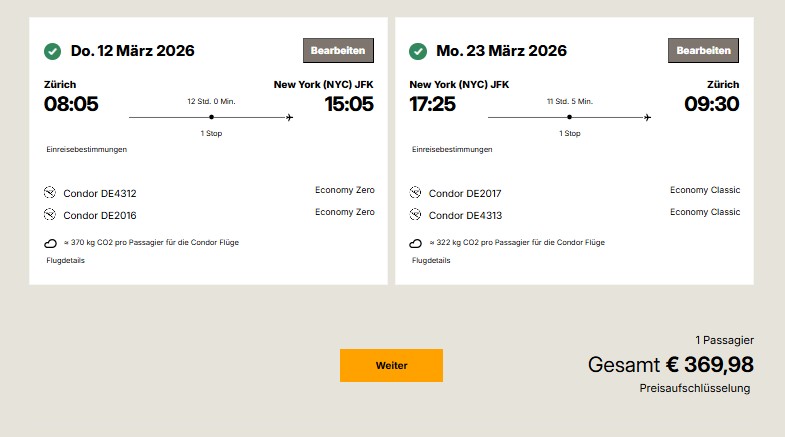Image resolution: width=785 pixels, height=437 pixels.
Task: Edit the return 23 März flight via Bearbeiten
Action: pos(703,50)
